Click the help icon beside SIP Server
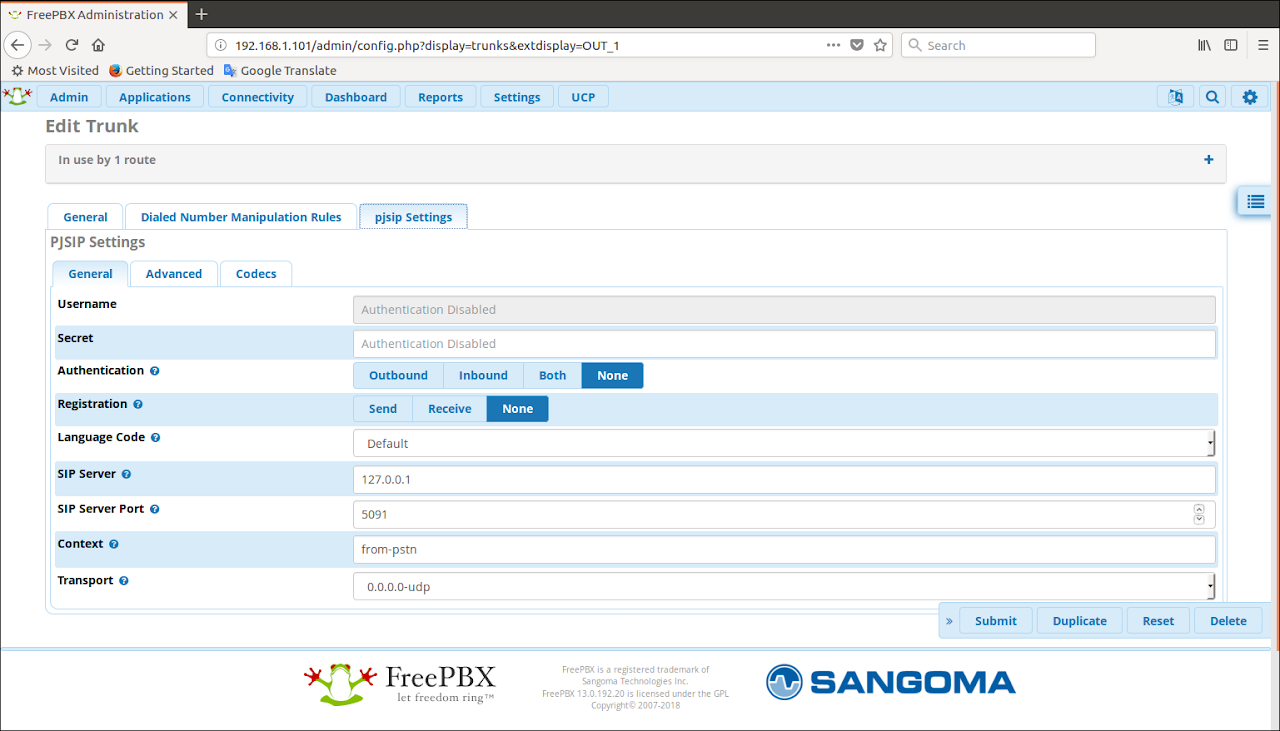Image resolution: width=1280 pixels, height=731 pixels. coord(126,474)
